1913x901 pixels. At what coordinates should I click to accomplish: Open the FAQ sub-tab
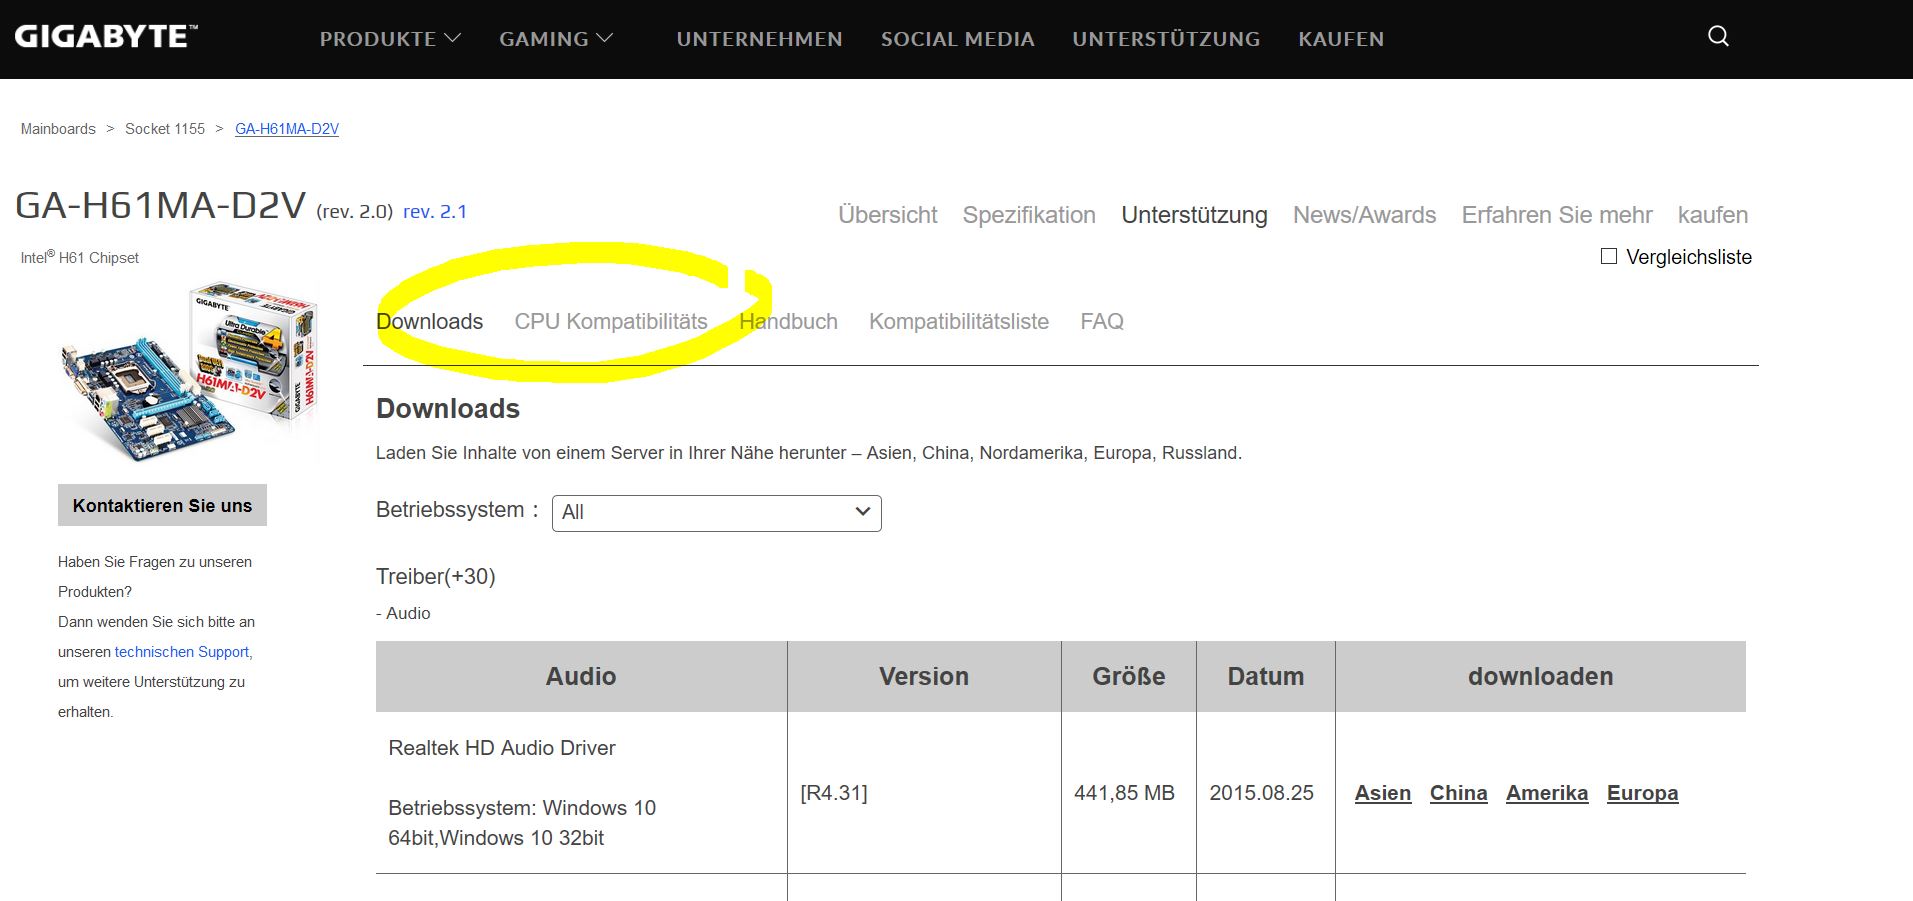click(x=1102, y=321)
